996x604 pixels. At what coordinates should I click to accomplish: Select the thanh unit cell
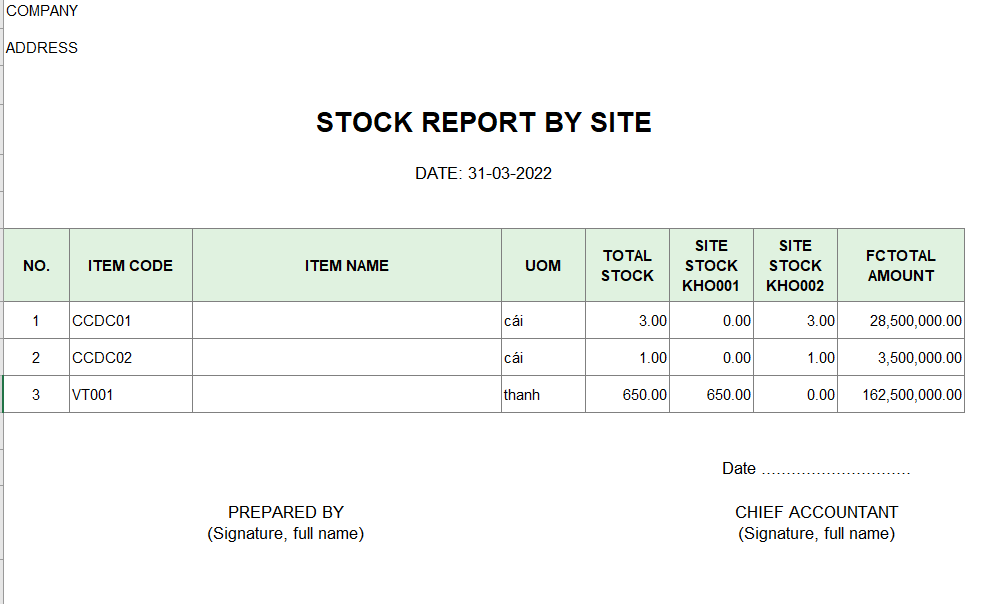pos(543,394)
